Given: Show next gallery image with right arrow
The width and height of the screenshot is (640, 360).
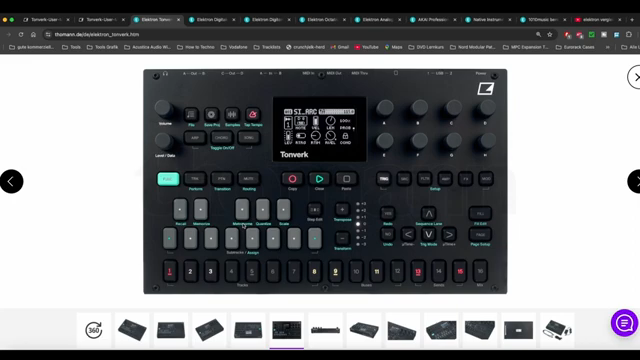Looking at the screenshot, I should coord(634,181).
